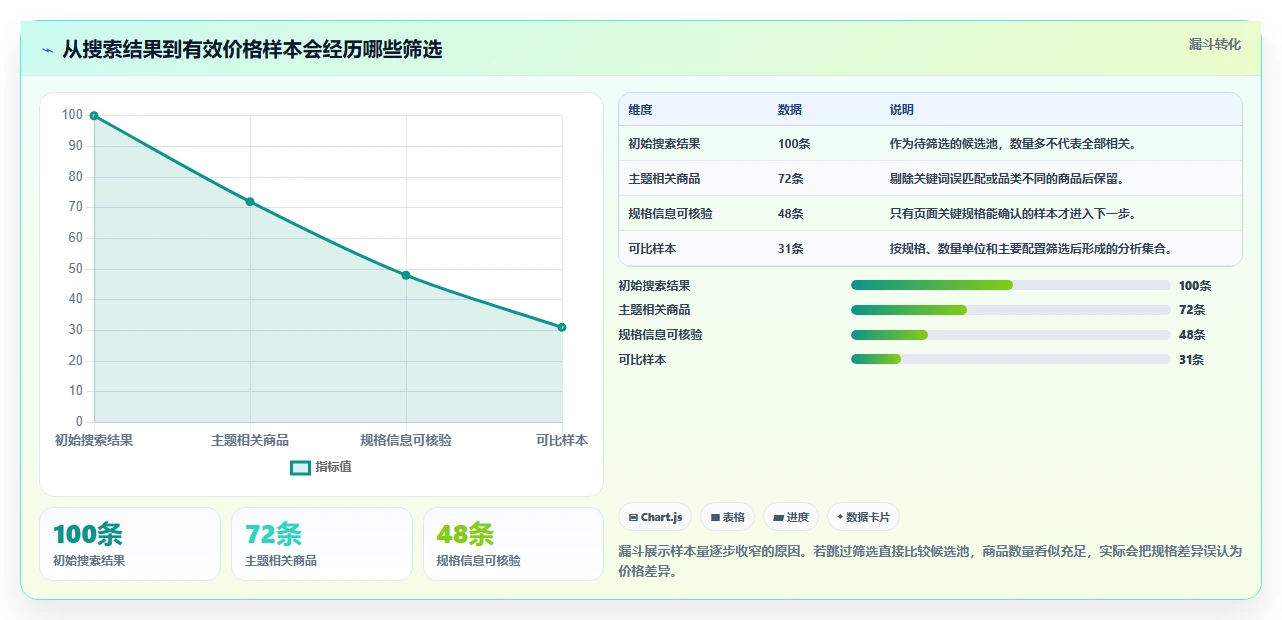This screenshot has width=1282, height=620.
Task: Click the lightning icon beside the title
Action: point(47,50)
